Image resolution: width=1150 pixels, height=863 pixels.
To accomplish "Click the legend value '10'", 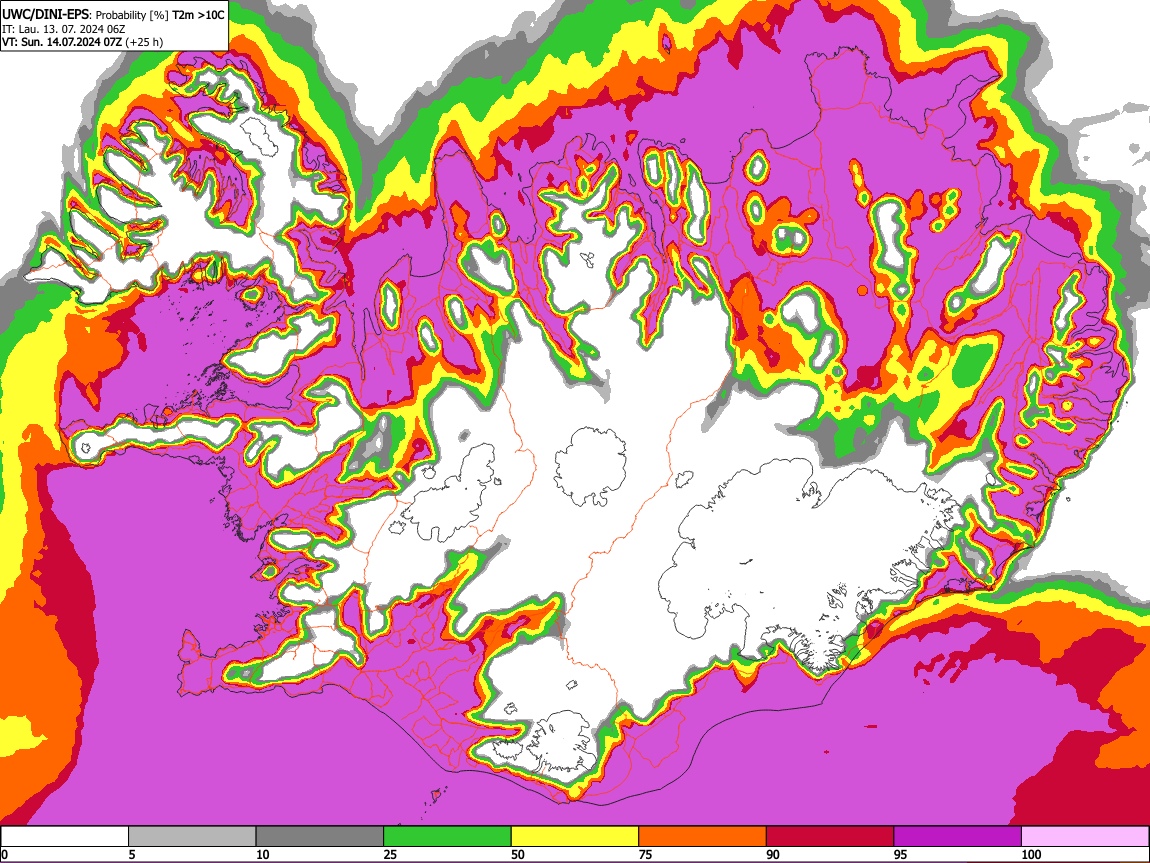I will [x=263, y=854].
